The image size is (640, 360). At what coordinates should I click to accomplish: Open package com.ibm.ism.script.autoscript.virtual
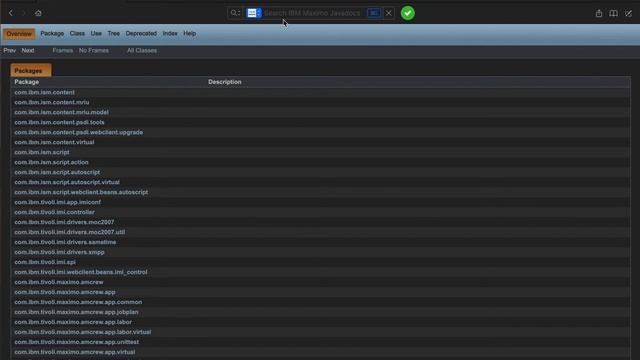coord(67,182)
